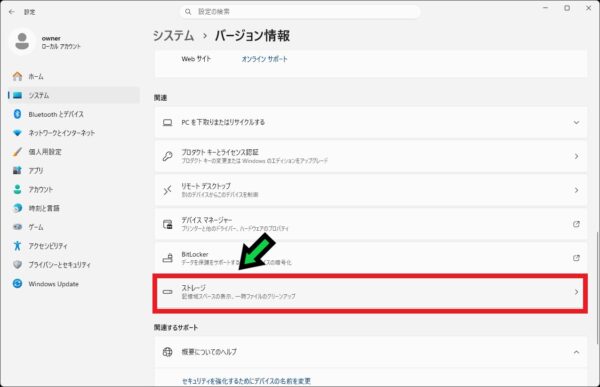Open ネットワークとインターネット settings
The width and height of the screenshot is (600, 387).
(x=74, y=133)
